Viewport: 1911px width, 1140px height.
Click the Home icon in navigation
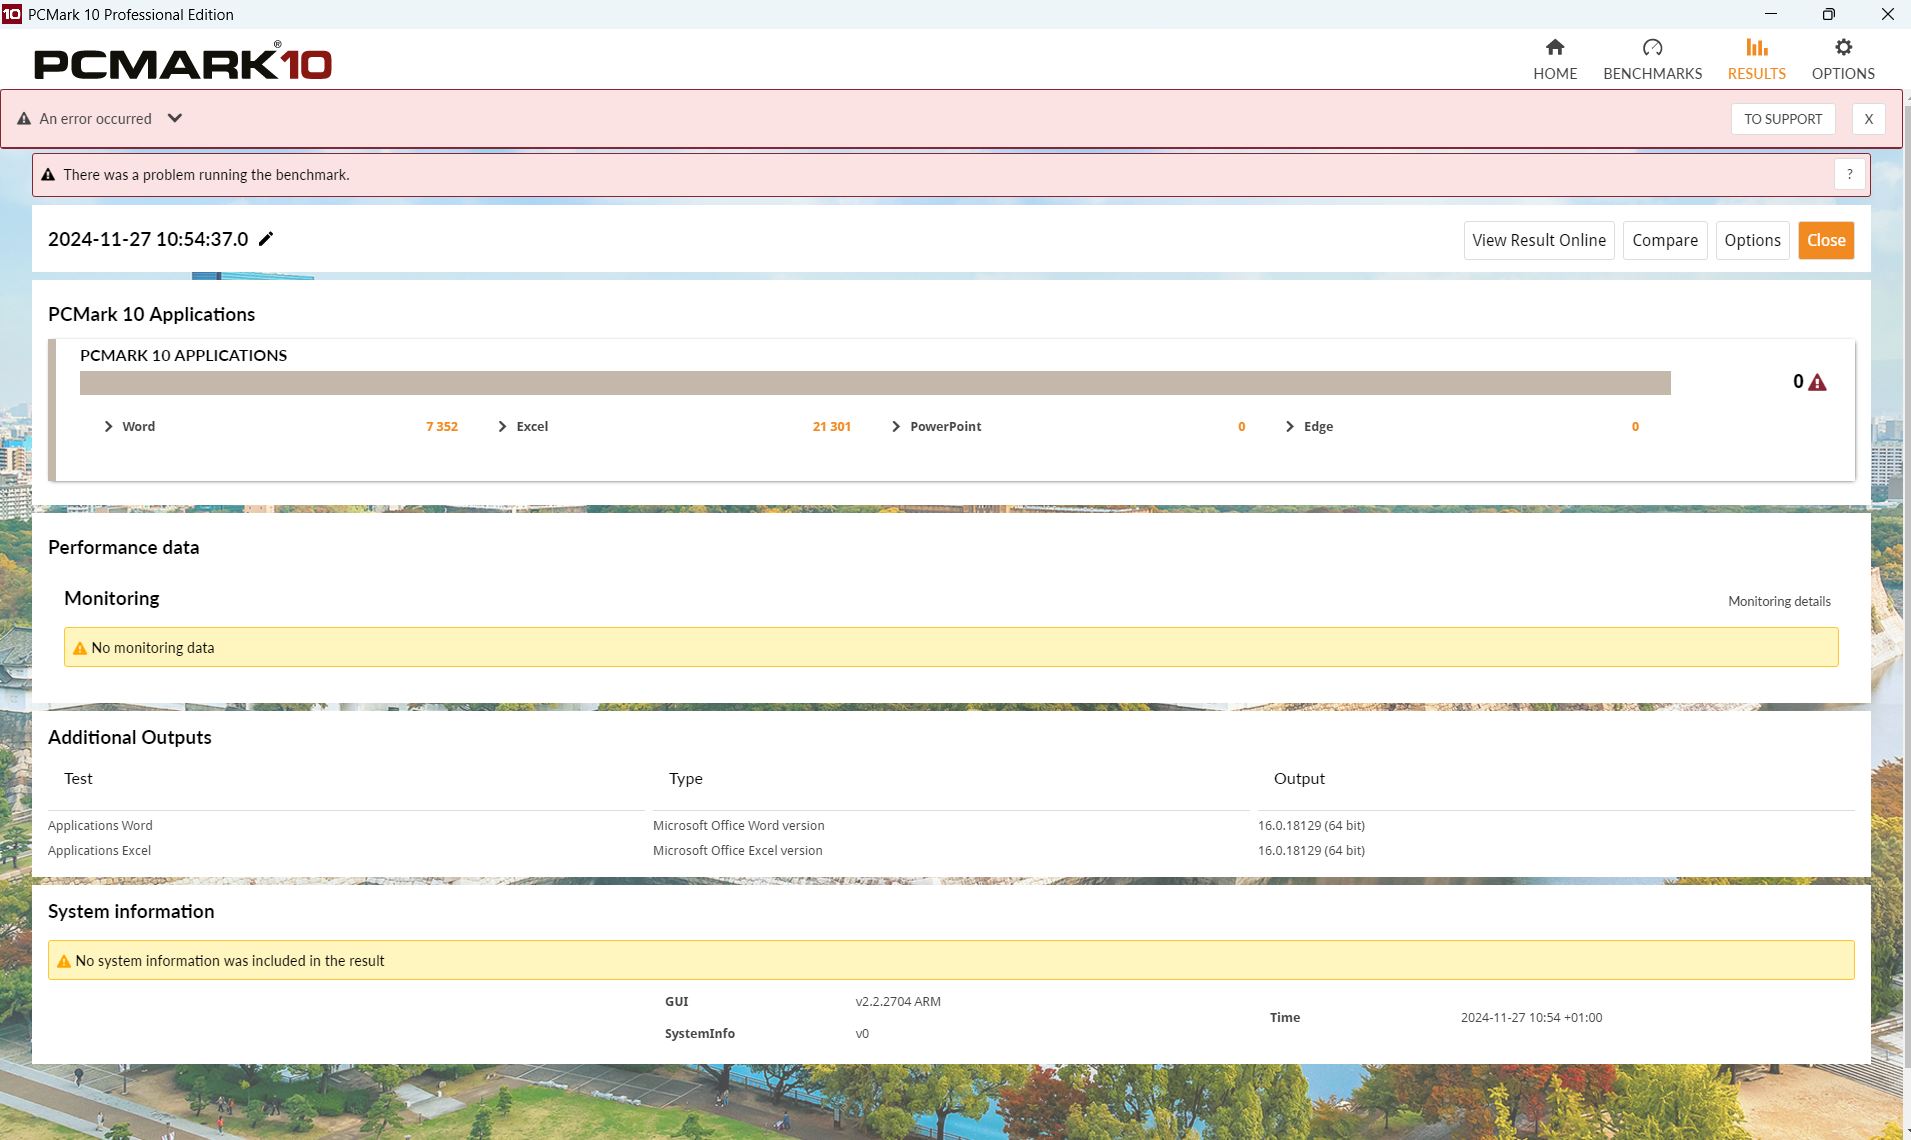pos(1554,48)
